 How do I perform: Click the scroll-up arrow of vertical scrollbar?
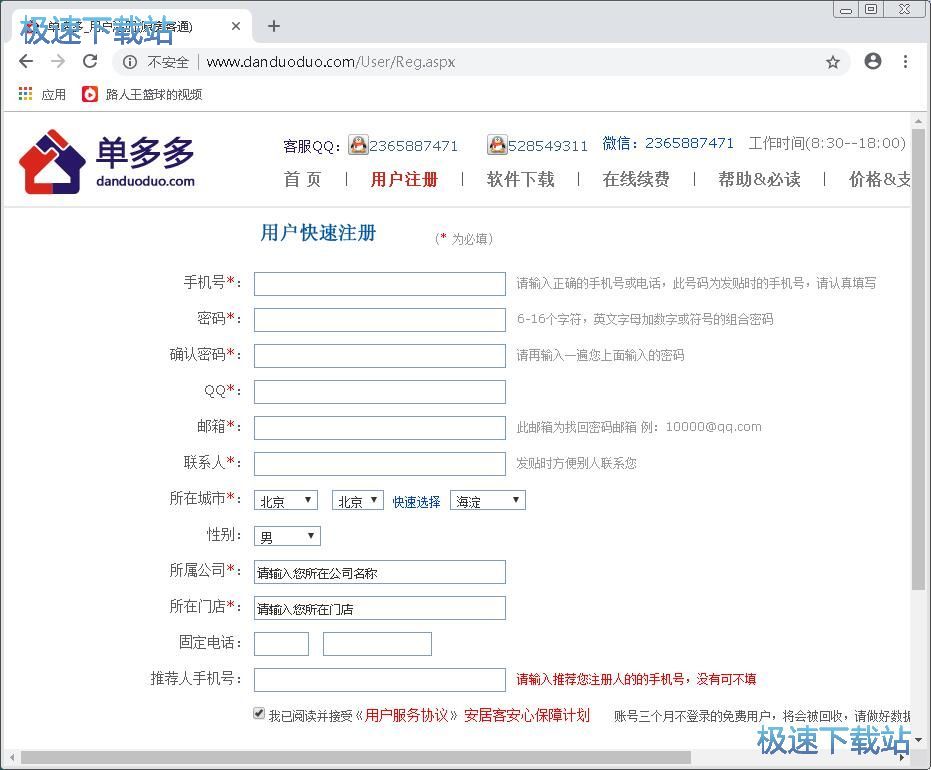coord(919,121)
